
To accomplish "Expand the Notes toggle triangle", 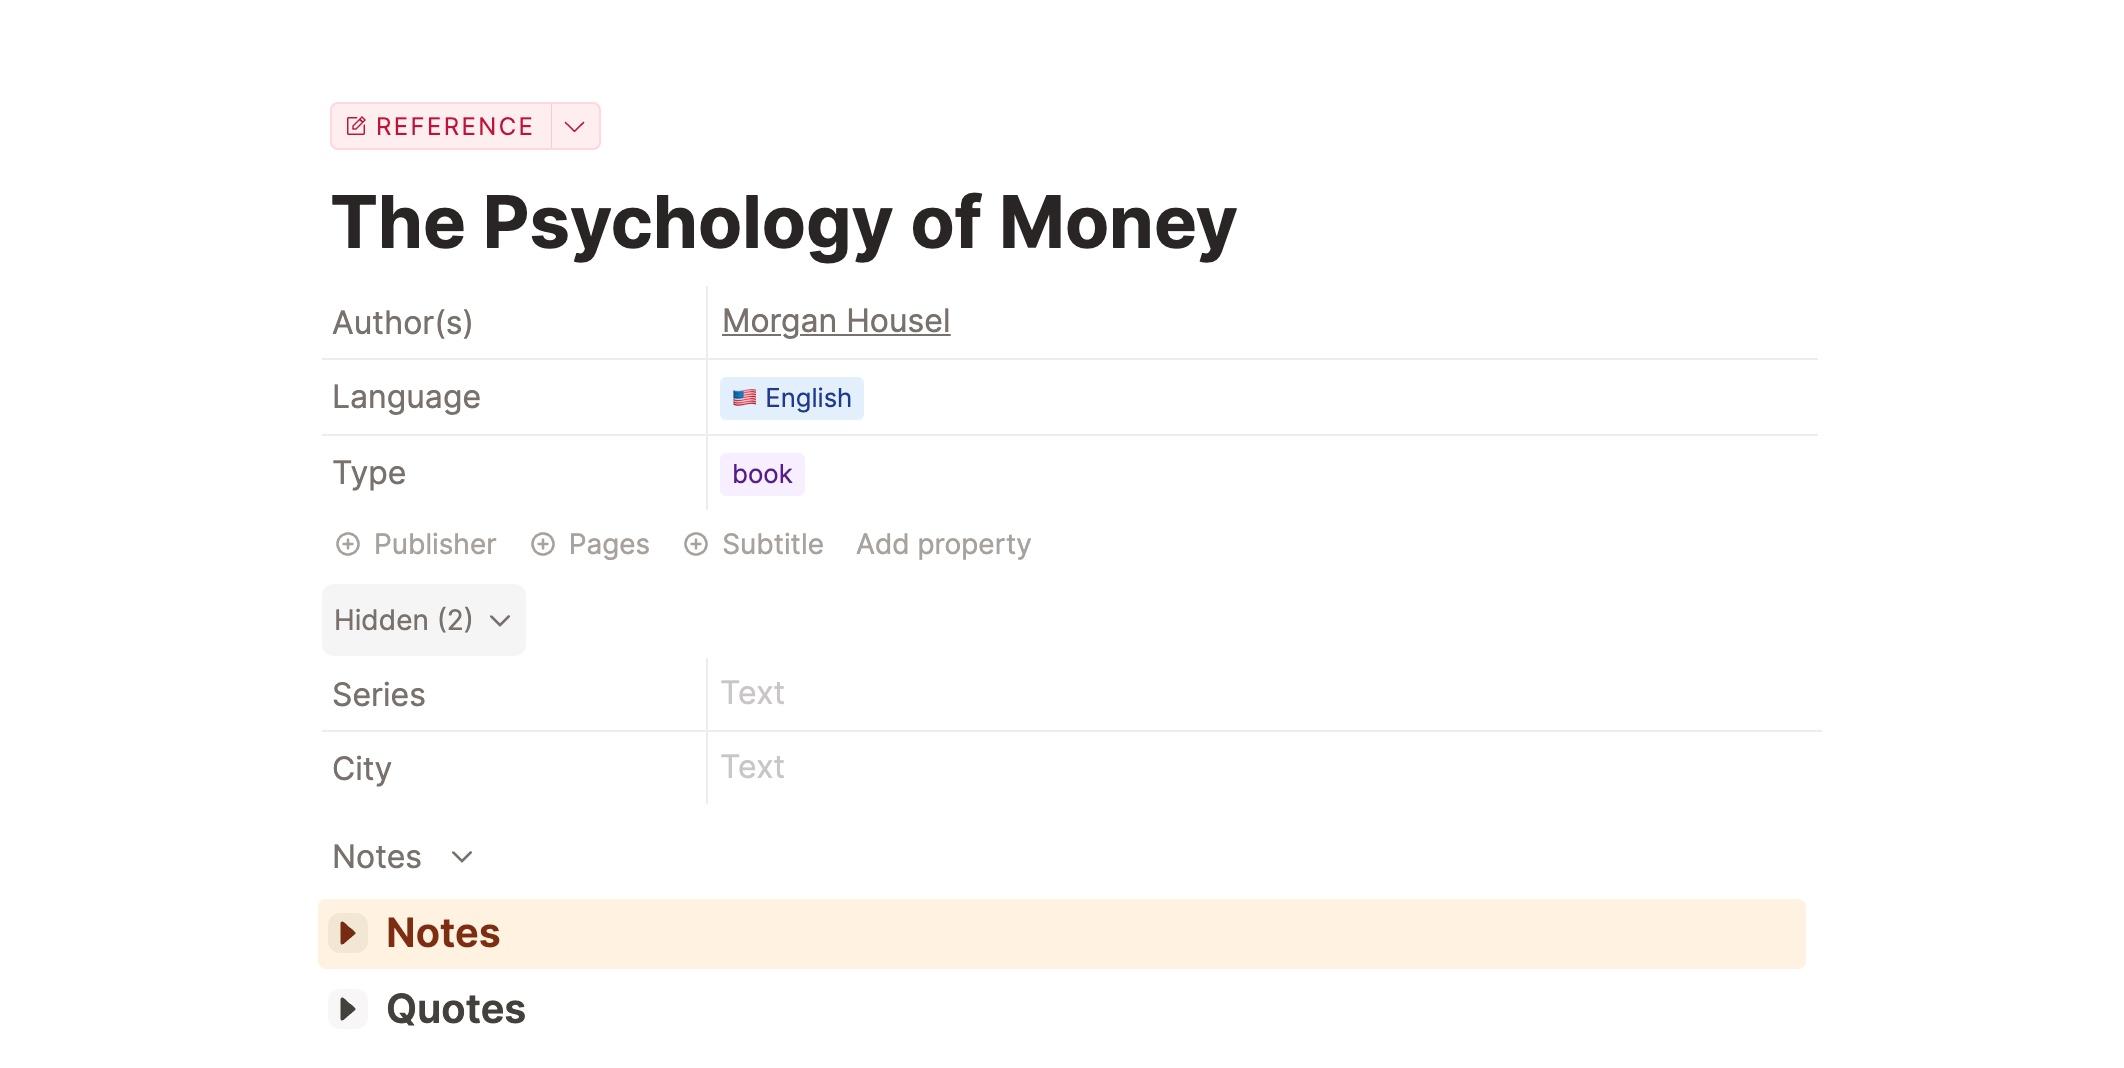I will pyautogui.click(x=348, y=933).
